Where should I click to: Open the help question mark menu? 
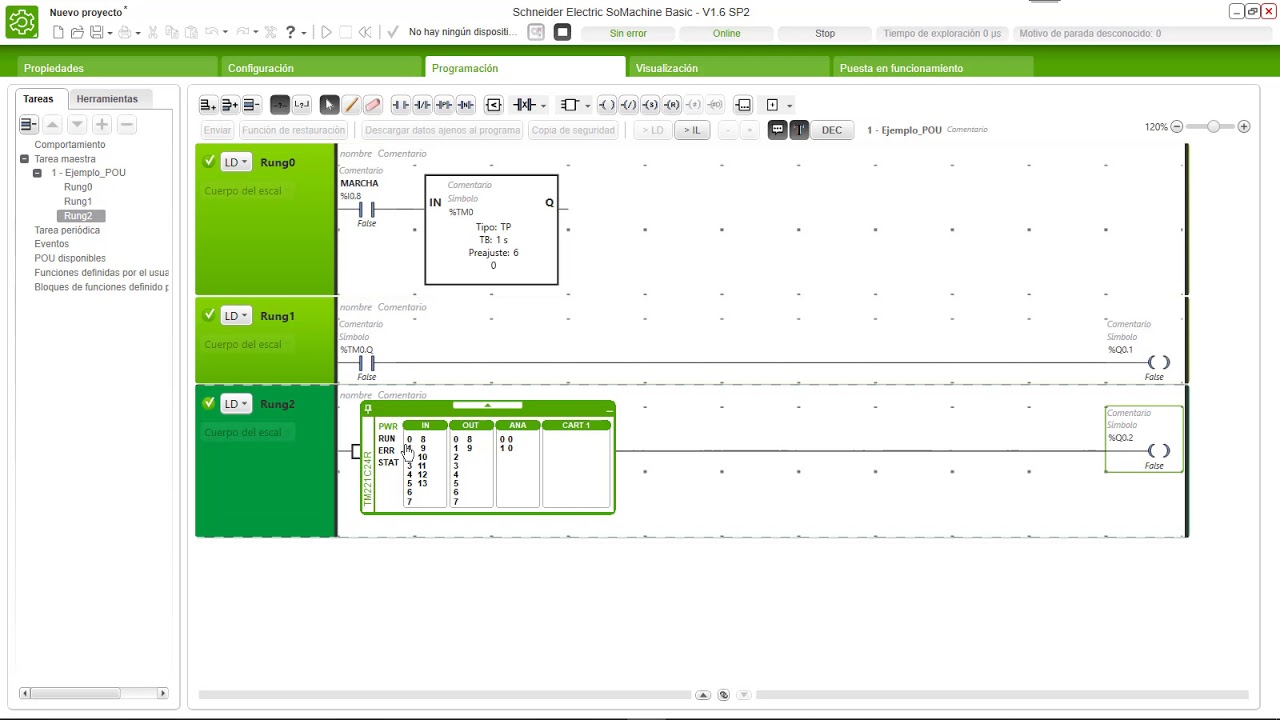click(291, 33)
